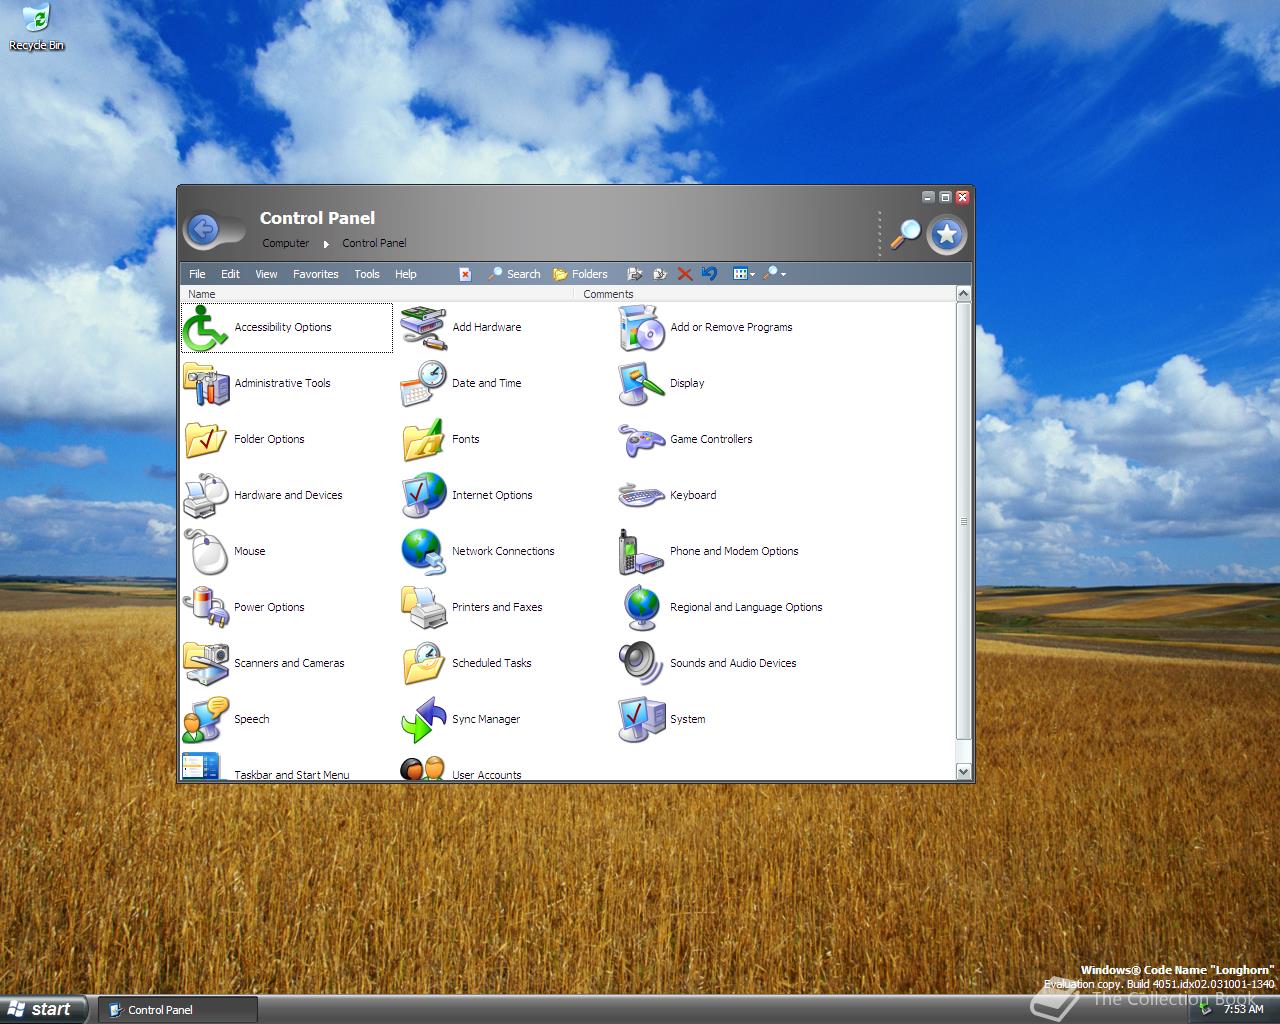Click the Move To toolbar icon
1280x1024 pixels.
(x=634, y=274)
